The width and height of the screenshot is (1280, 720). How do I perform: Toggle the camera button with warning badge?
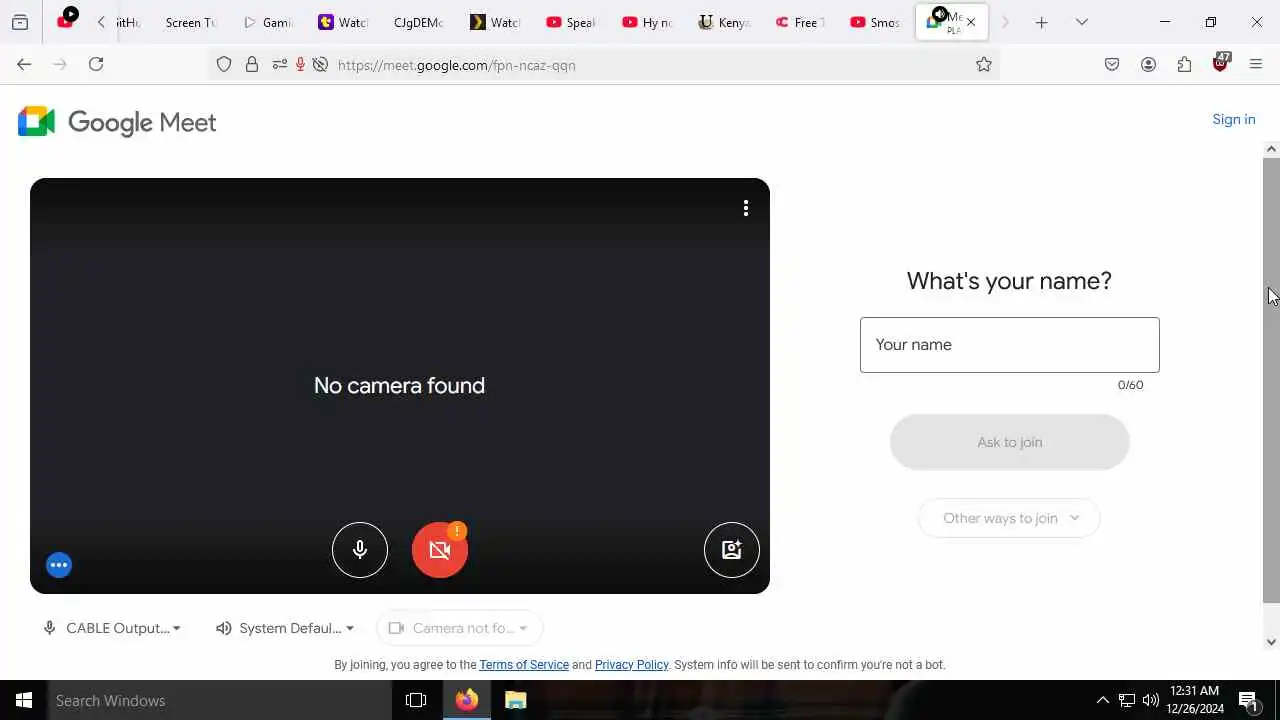point(440,550)
